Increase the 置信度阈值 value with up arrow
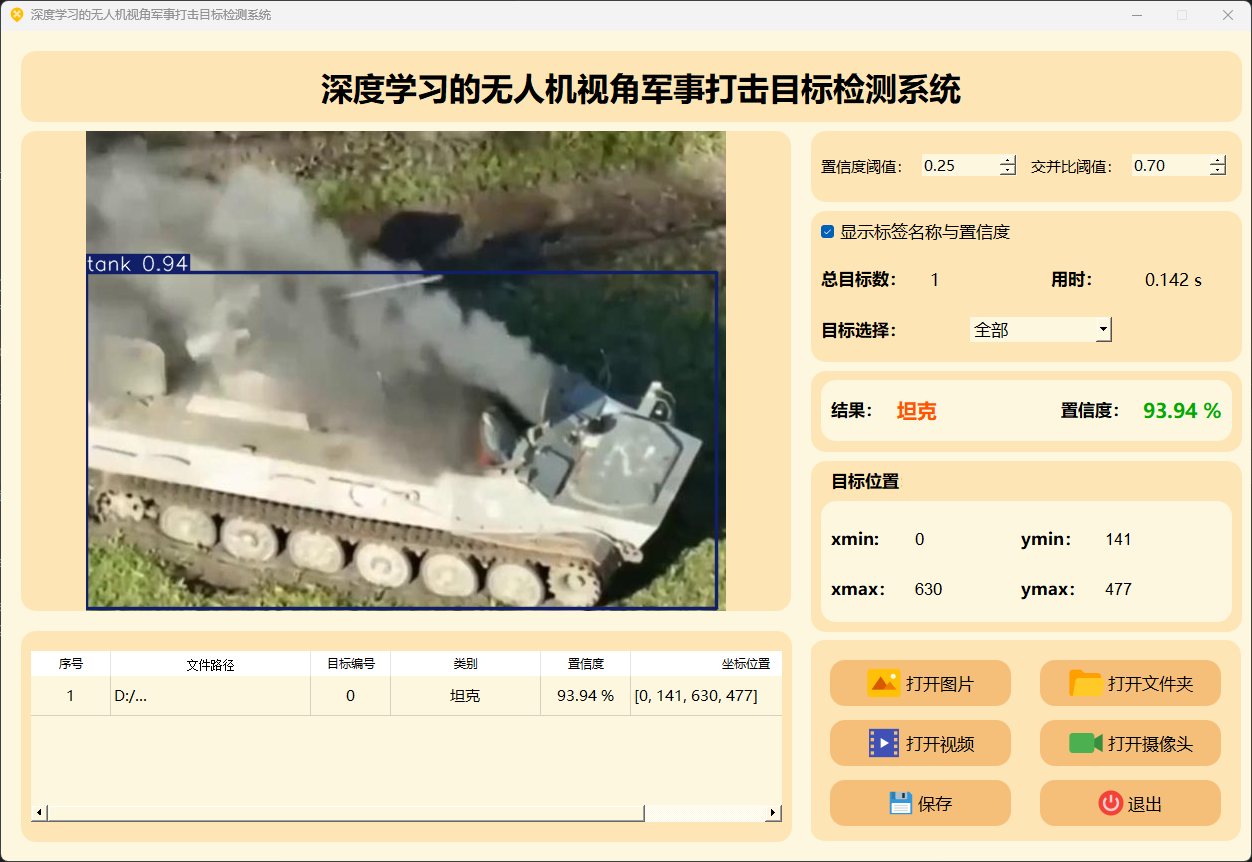Screen dimensions: 1252x862 pos(1008,160)
